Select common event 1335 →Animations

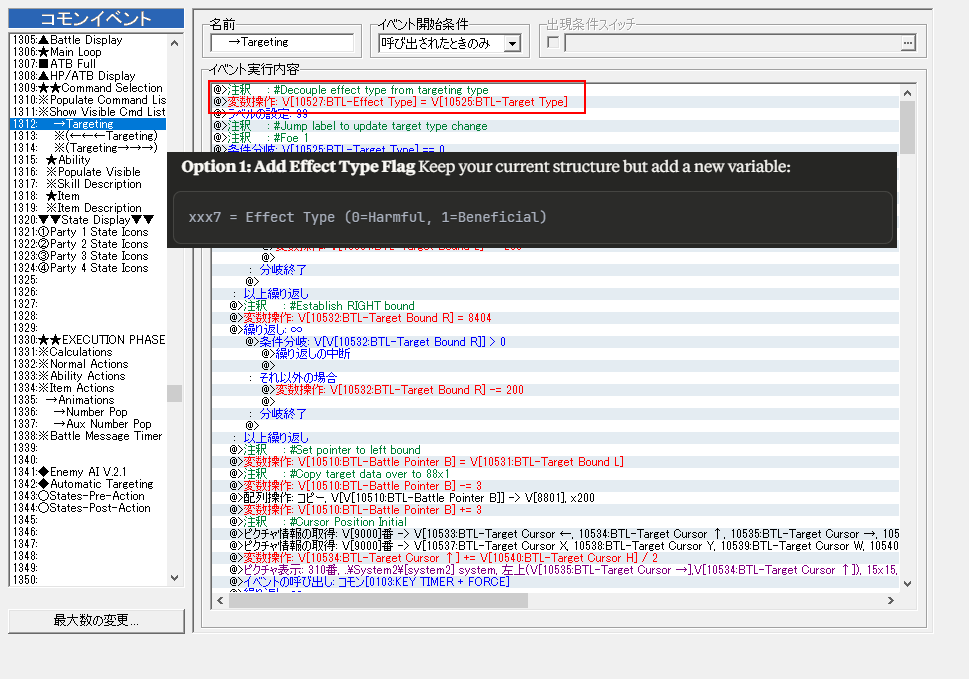(x=88, y=400)
